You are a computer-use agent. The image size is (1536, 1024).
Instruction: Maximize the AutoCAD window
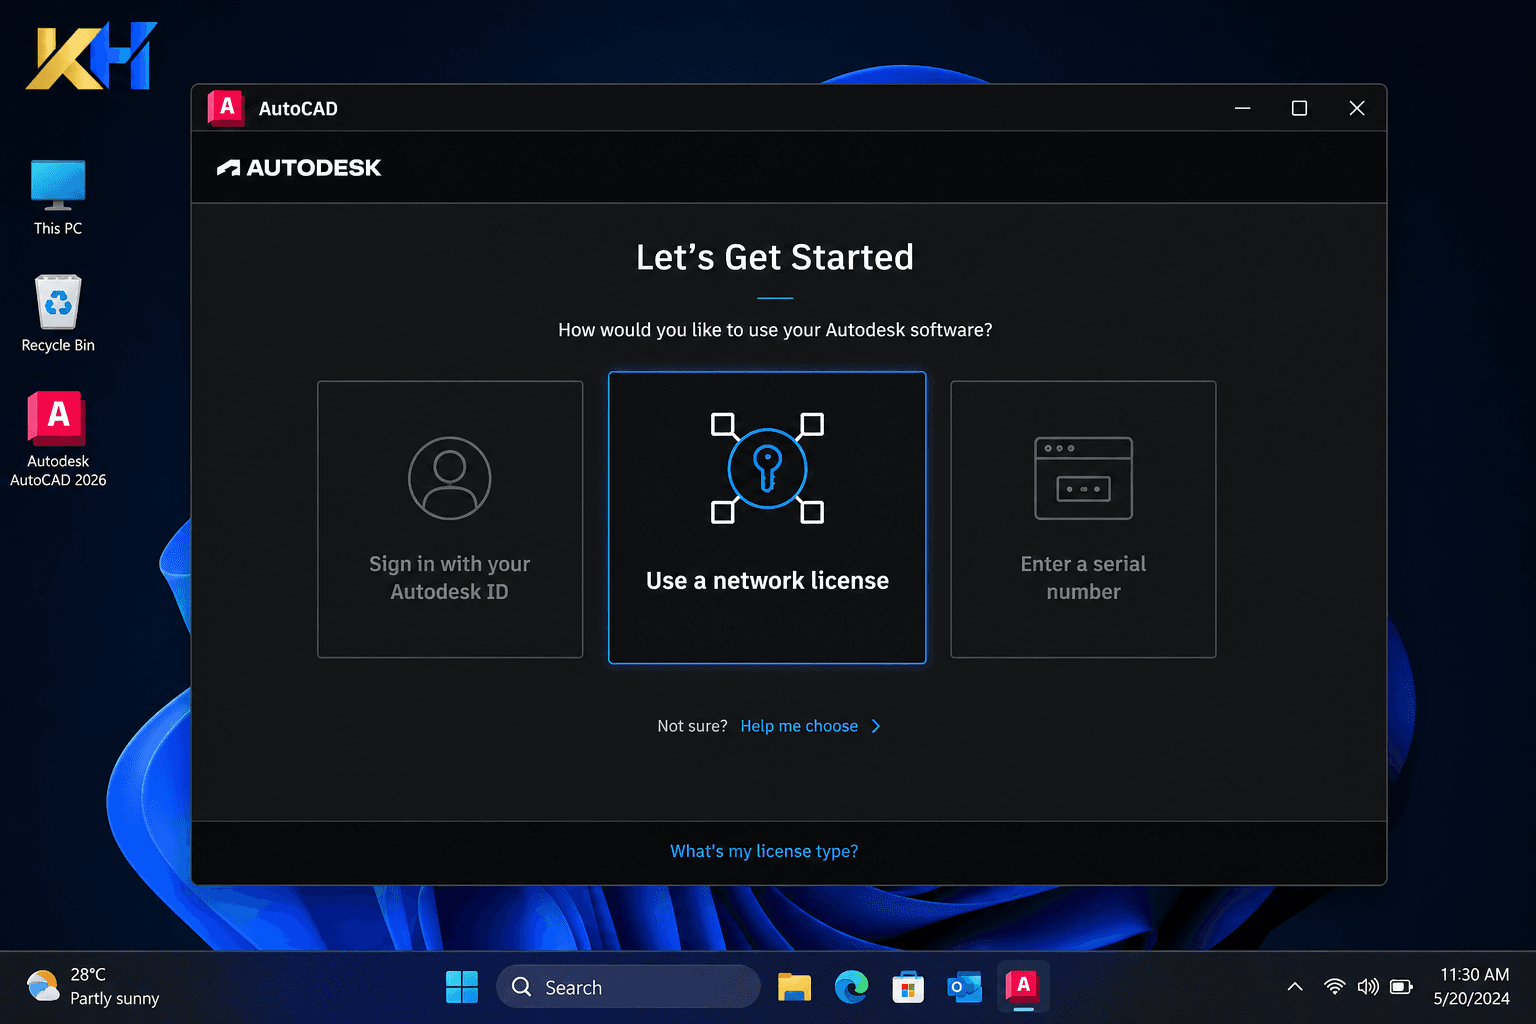(x=1299, y=108)
